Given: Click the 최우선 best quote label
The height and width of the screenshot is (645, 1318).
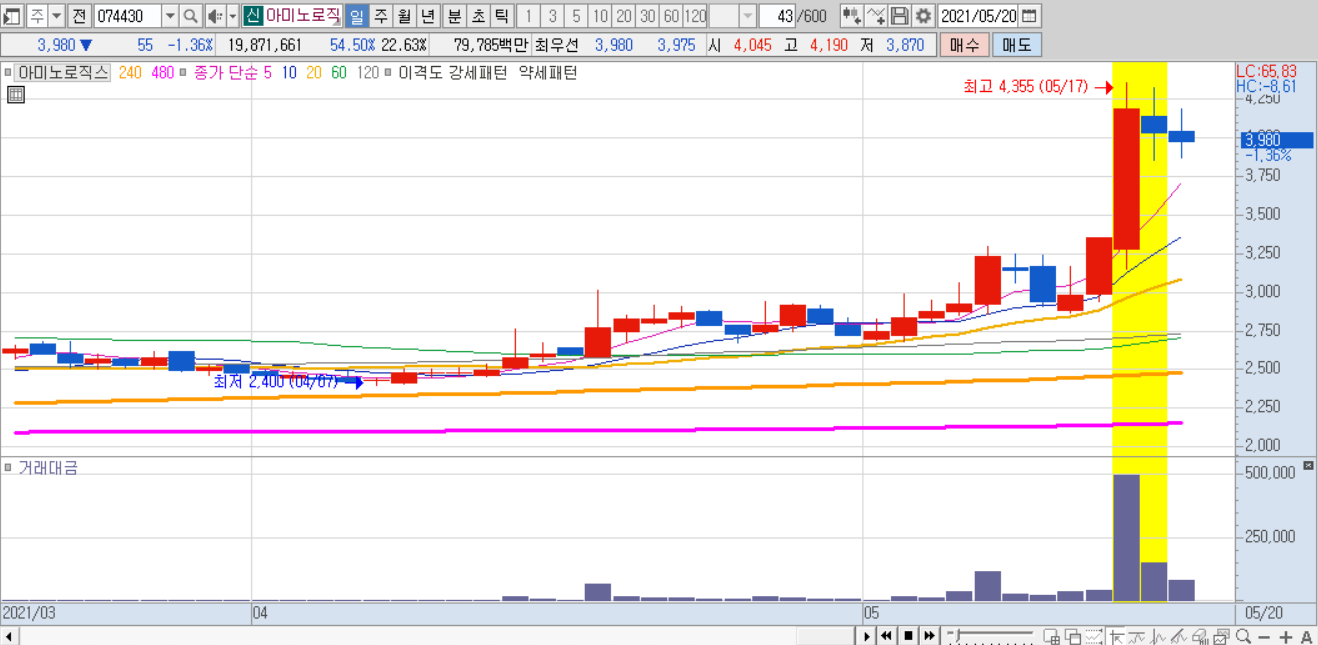Looking at the screenshot, I should point(558,45).
